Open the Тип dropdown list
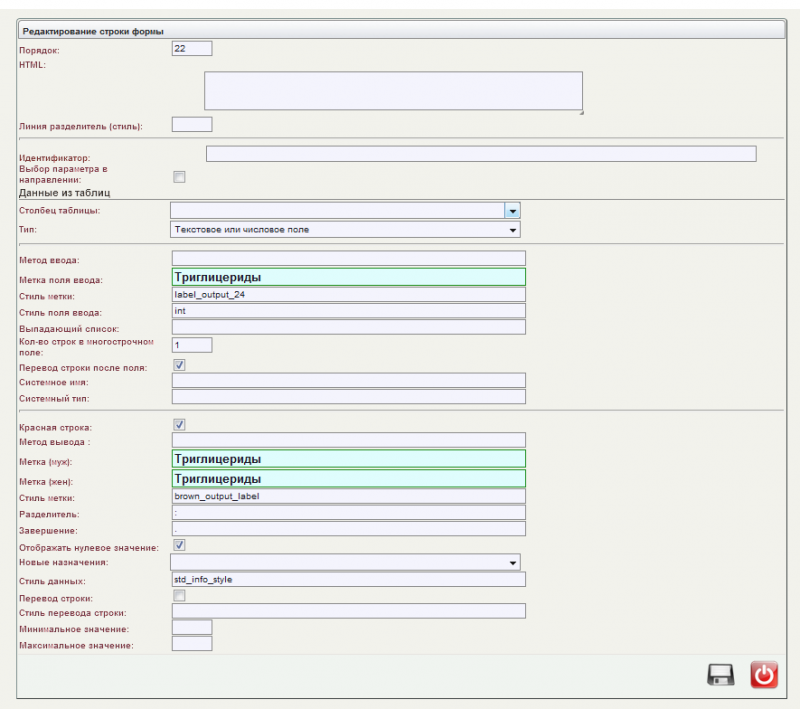Image resolution: width=800 pixels, height=709 pixels. 513,229
